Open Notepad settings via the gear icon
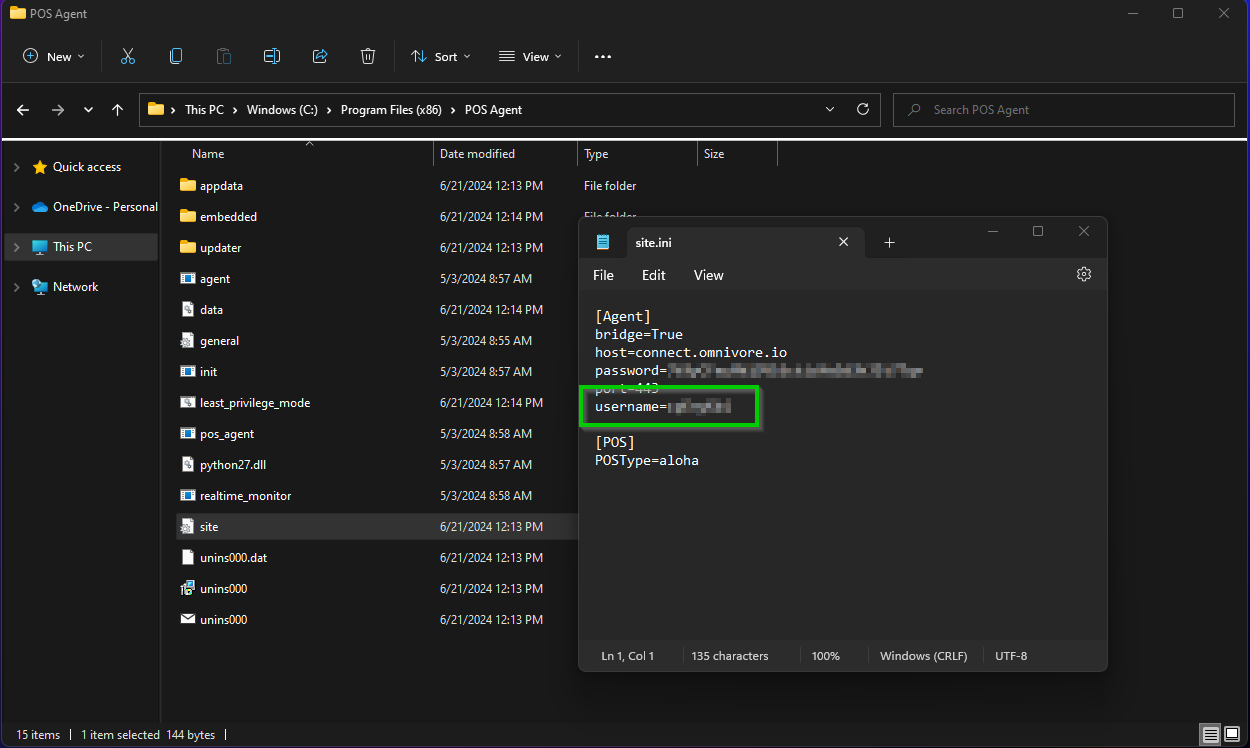 point(1083,274)
